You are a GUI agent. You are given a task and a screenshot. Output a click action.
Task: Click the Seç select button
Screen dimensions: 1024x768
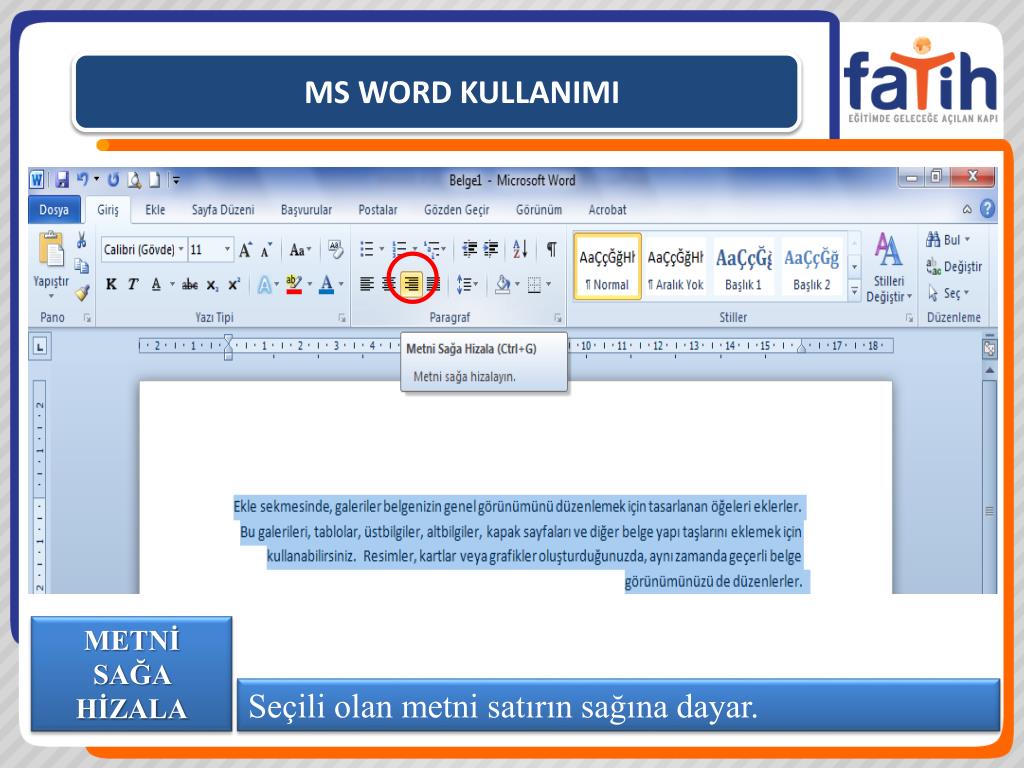[x=949, y=293]
